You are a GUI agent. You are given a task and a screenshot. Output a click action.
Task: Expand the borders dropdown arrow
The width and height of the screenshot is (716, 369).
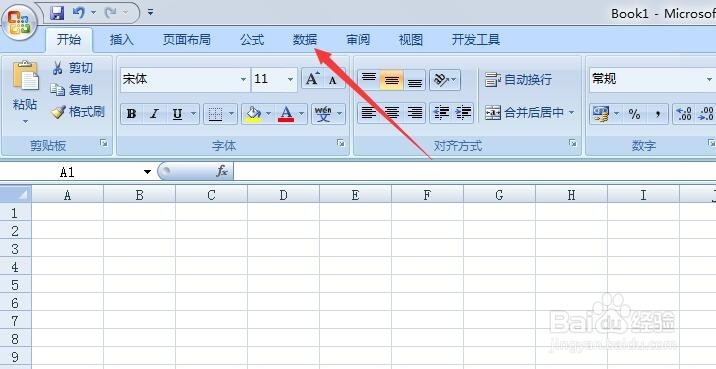click(x=232, y=114)
